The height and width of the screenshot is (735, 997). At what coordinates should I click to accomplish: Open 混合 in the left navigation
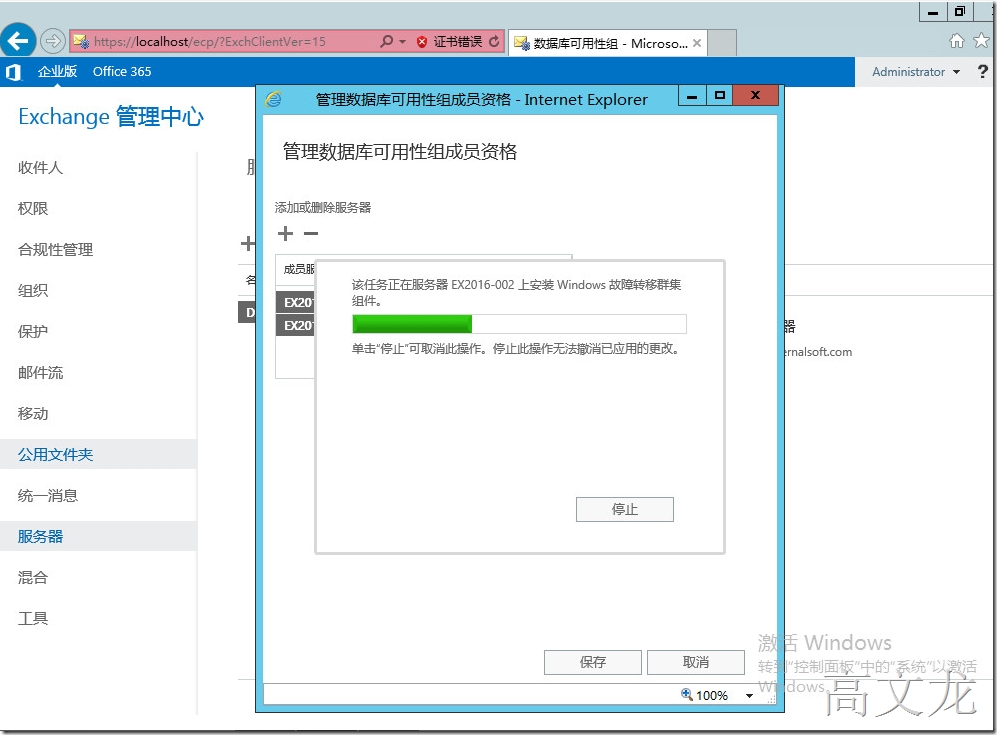coord(33,578)
